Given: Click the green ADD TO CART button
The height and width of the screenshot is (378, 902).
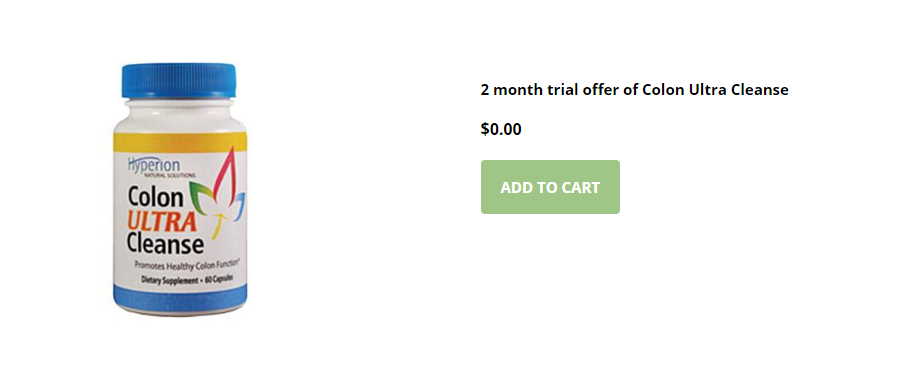Looking at the screenshot, I should click(550, 187).
